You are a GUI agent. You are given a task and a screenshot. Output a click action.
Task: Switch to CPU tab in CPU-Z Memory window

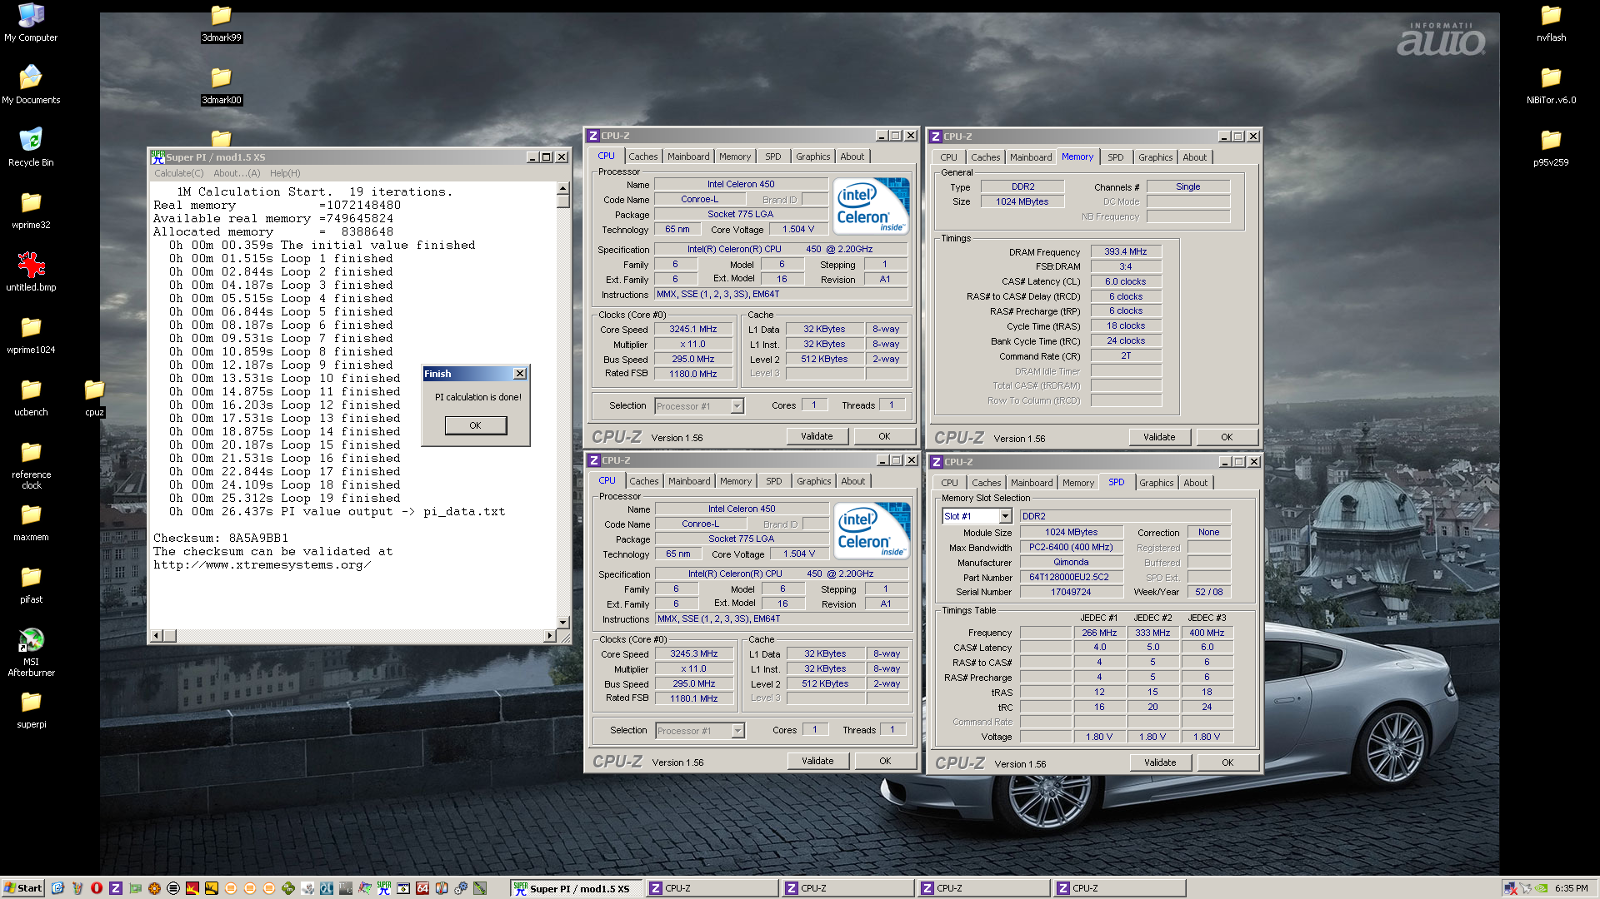948,157
